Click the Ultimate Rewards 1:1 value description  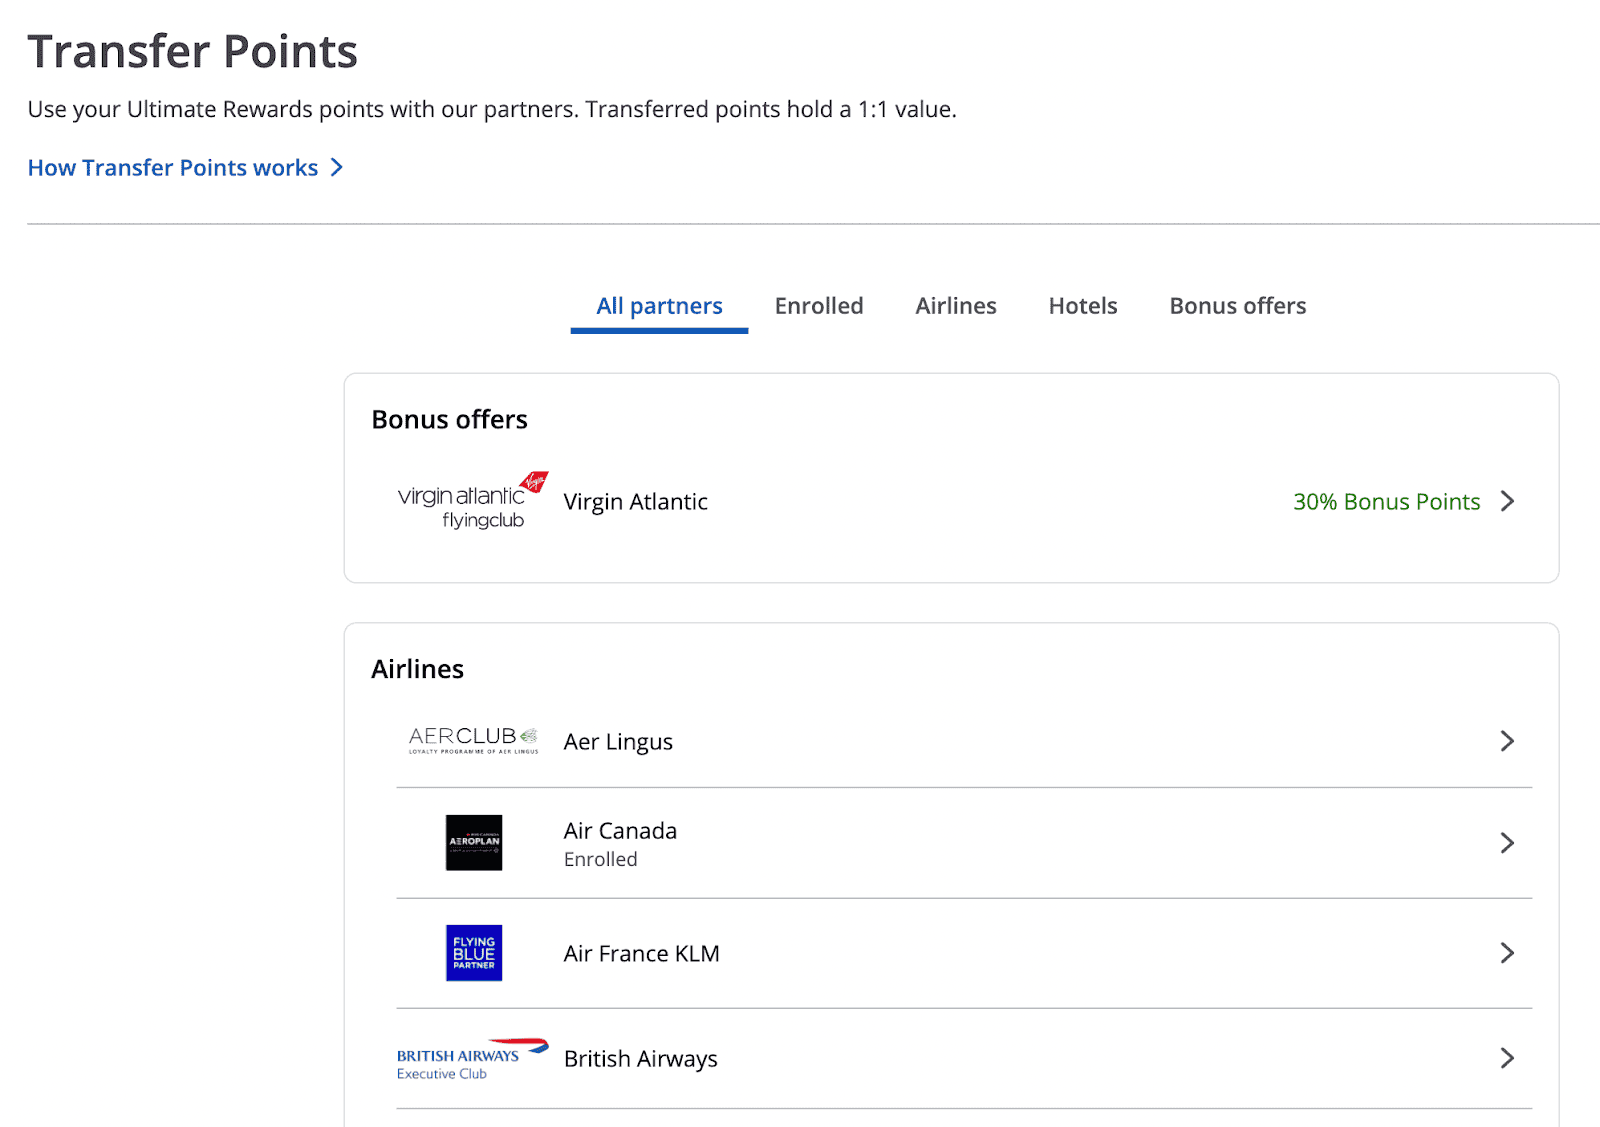coord(492,109)
